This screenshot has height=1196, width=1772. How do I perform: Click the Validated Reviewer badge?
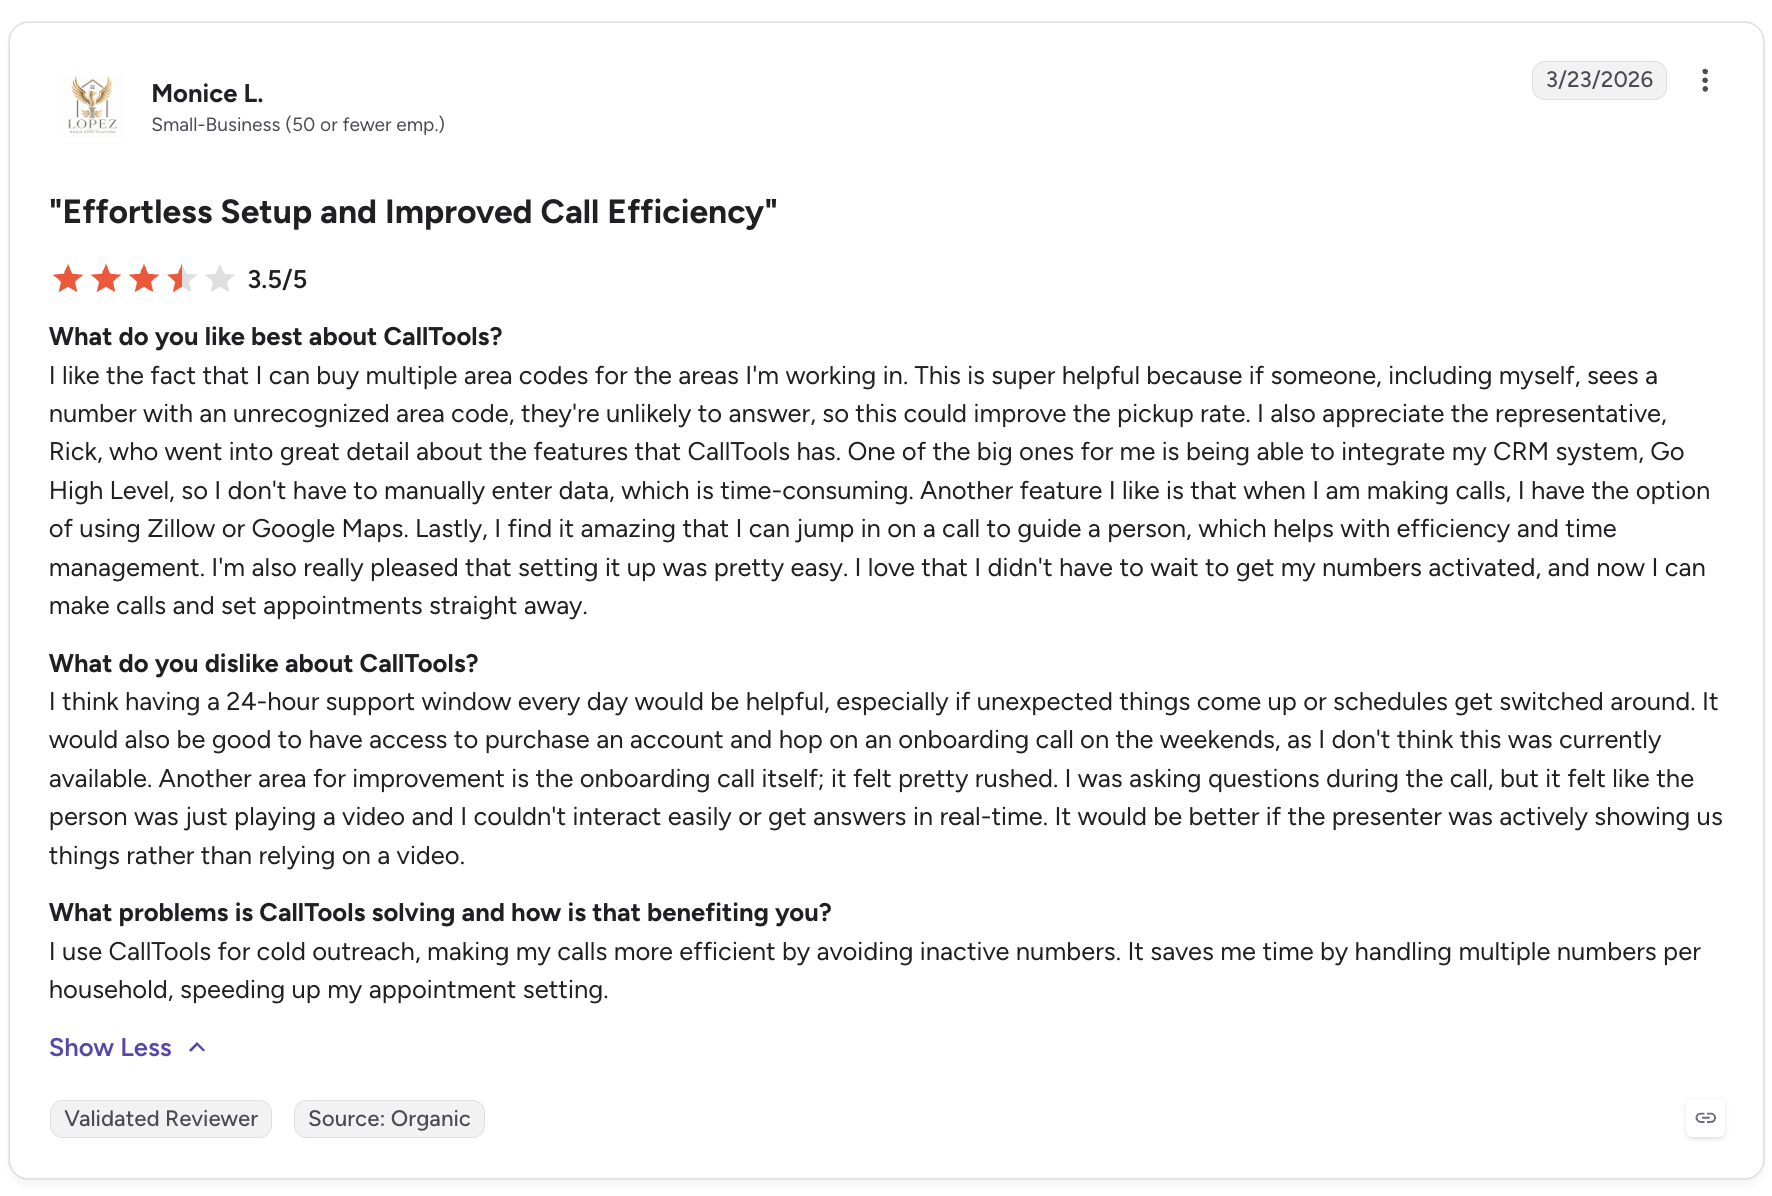161,1118
